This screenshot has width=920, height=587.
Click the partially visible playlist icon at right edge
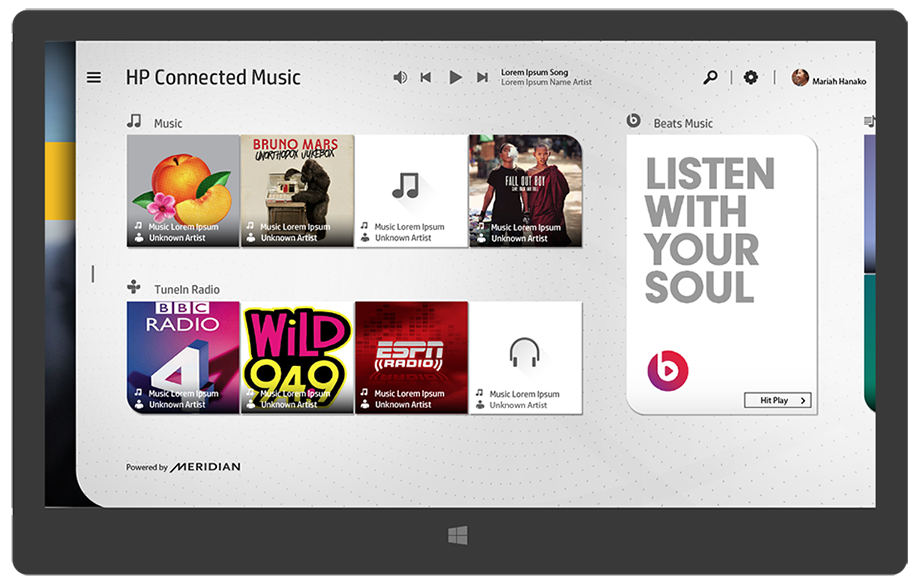(x=870, y=121)
